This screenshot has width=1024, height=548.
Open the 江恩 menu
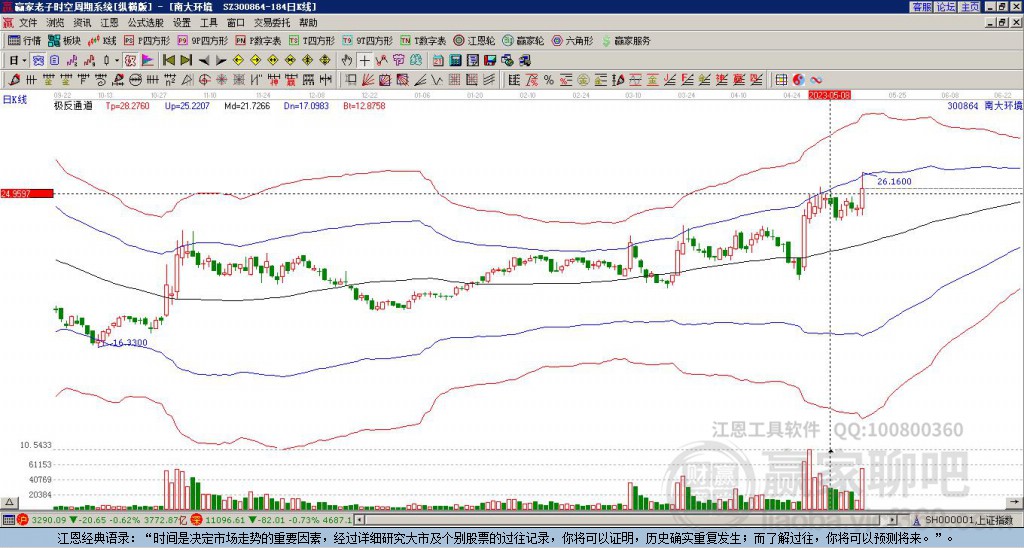109,23
